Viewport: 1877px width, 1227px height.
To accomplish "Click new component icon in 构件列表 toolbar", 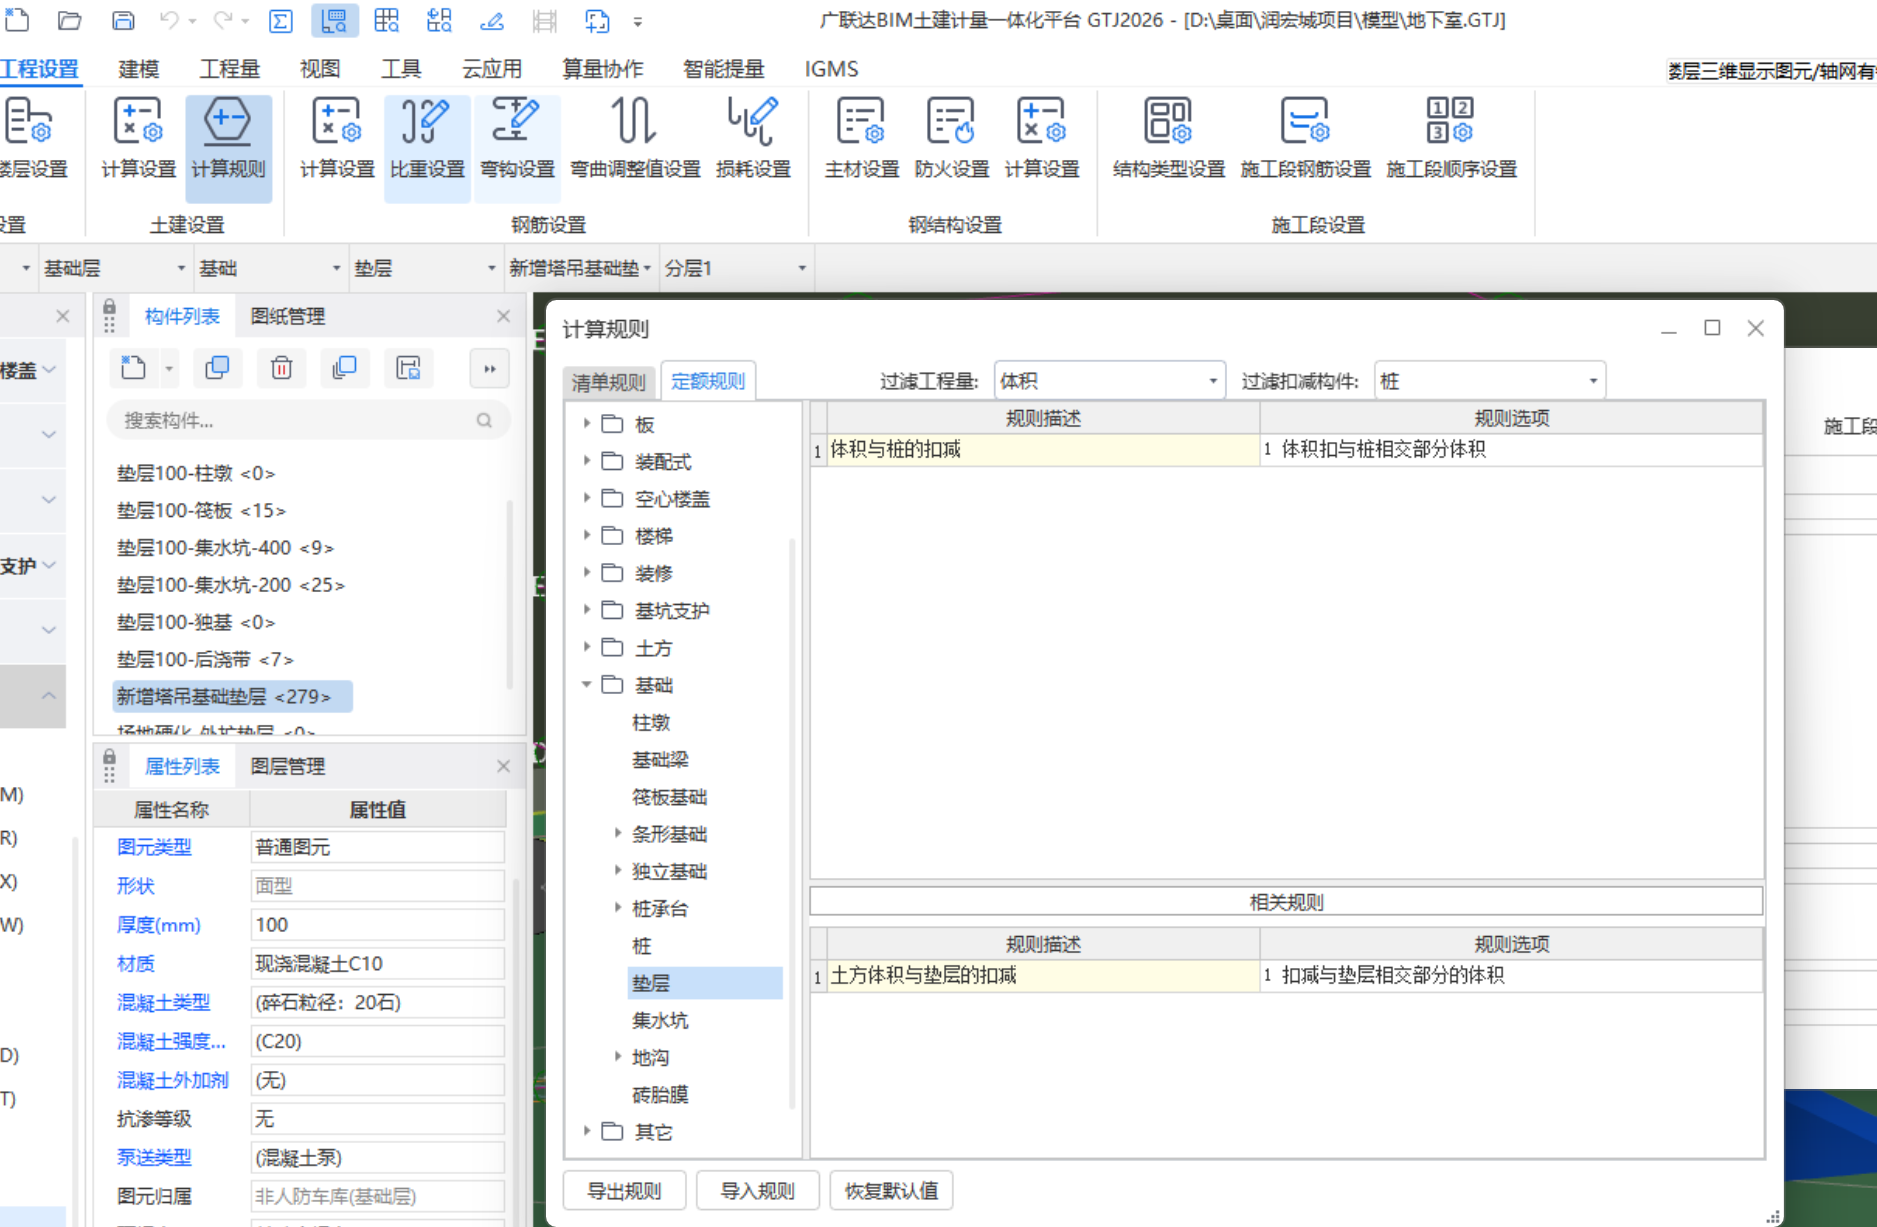I will pos(133,368).
